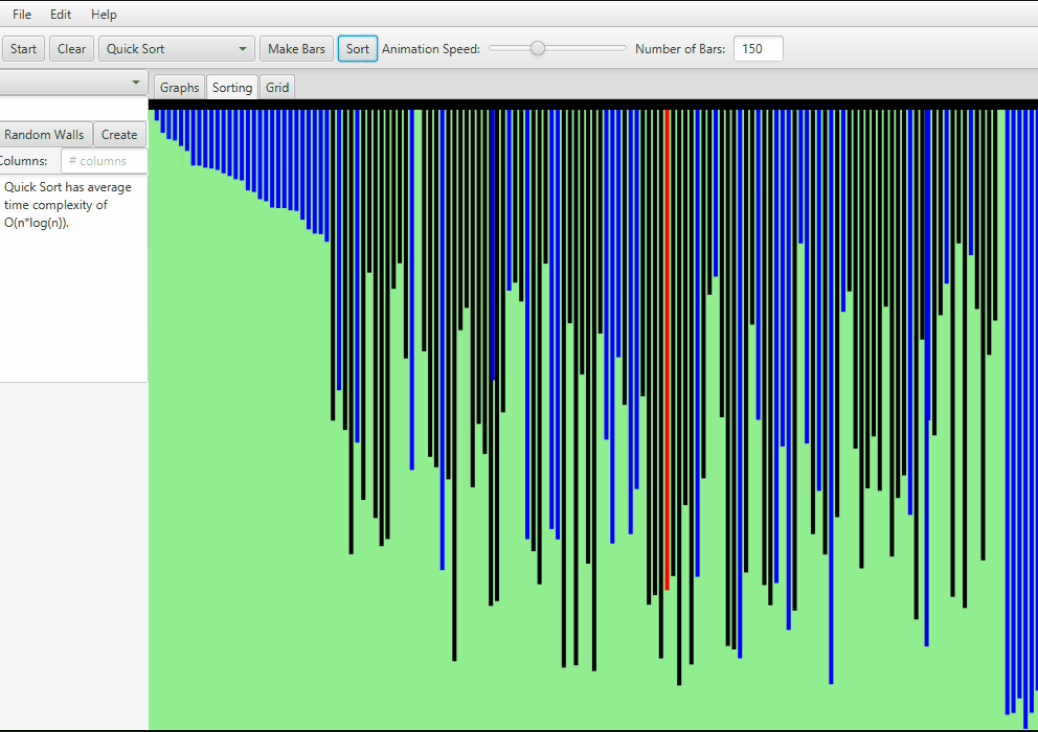Click the Make Bars button
The width and height of the screenshot is (1038, 732).
[x=297, y=49]
